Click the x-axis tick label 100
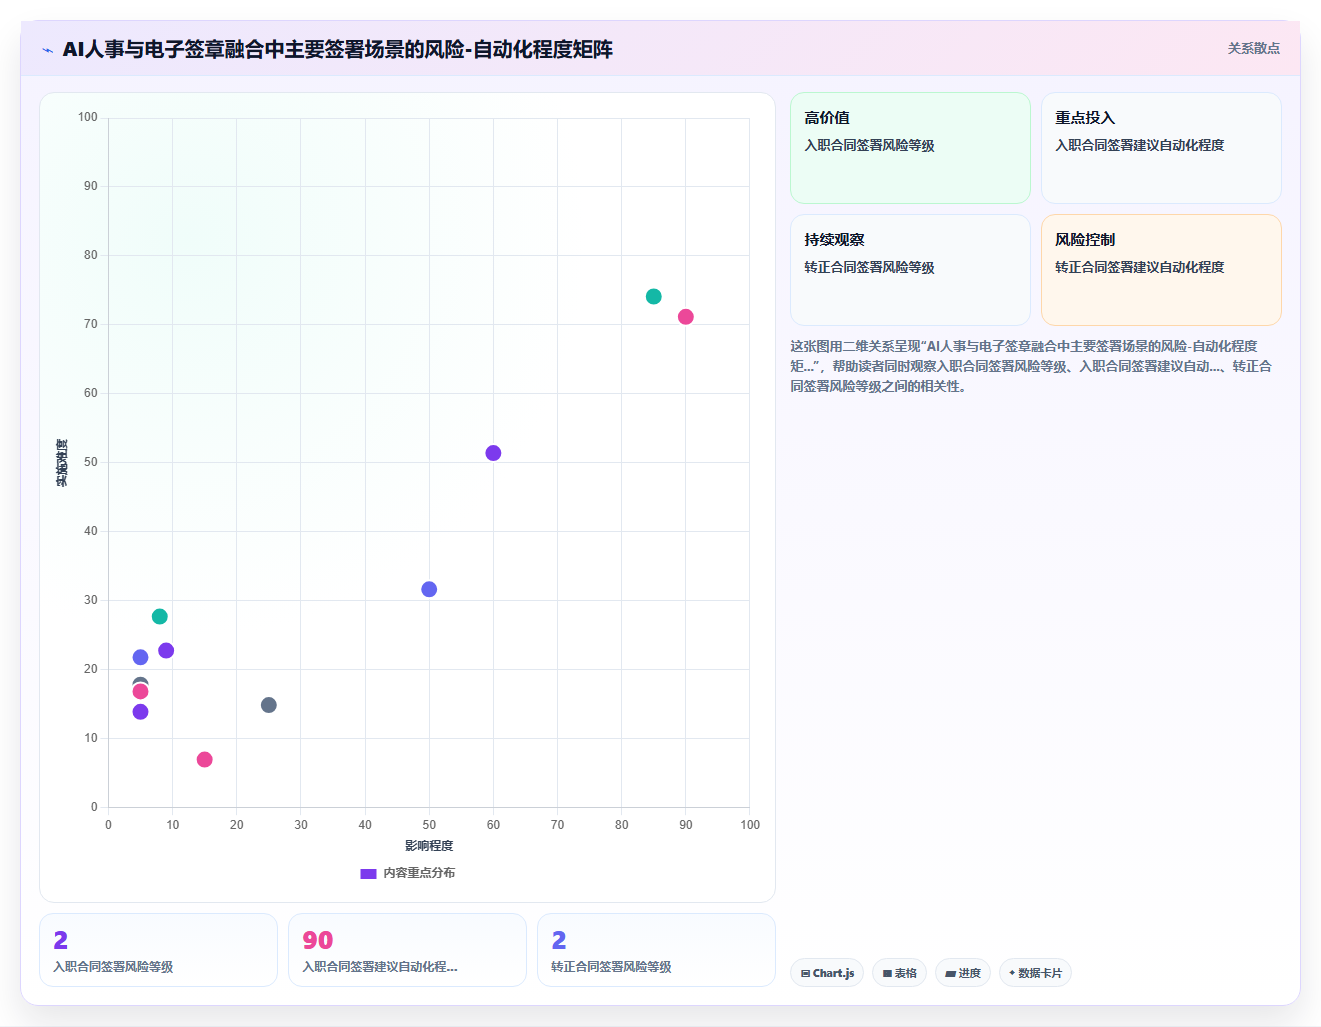1321x1027 pixels. pos(750,825)
